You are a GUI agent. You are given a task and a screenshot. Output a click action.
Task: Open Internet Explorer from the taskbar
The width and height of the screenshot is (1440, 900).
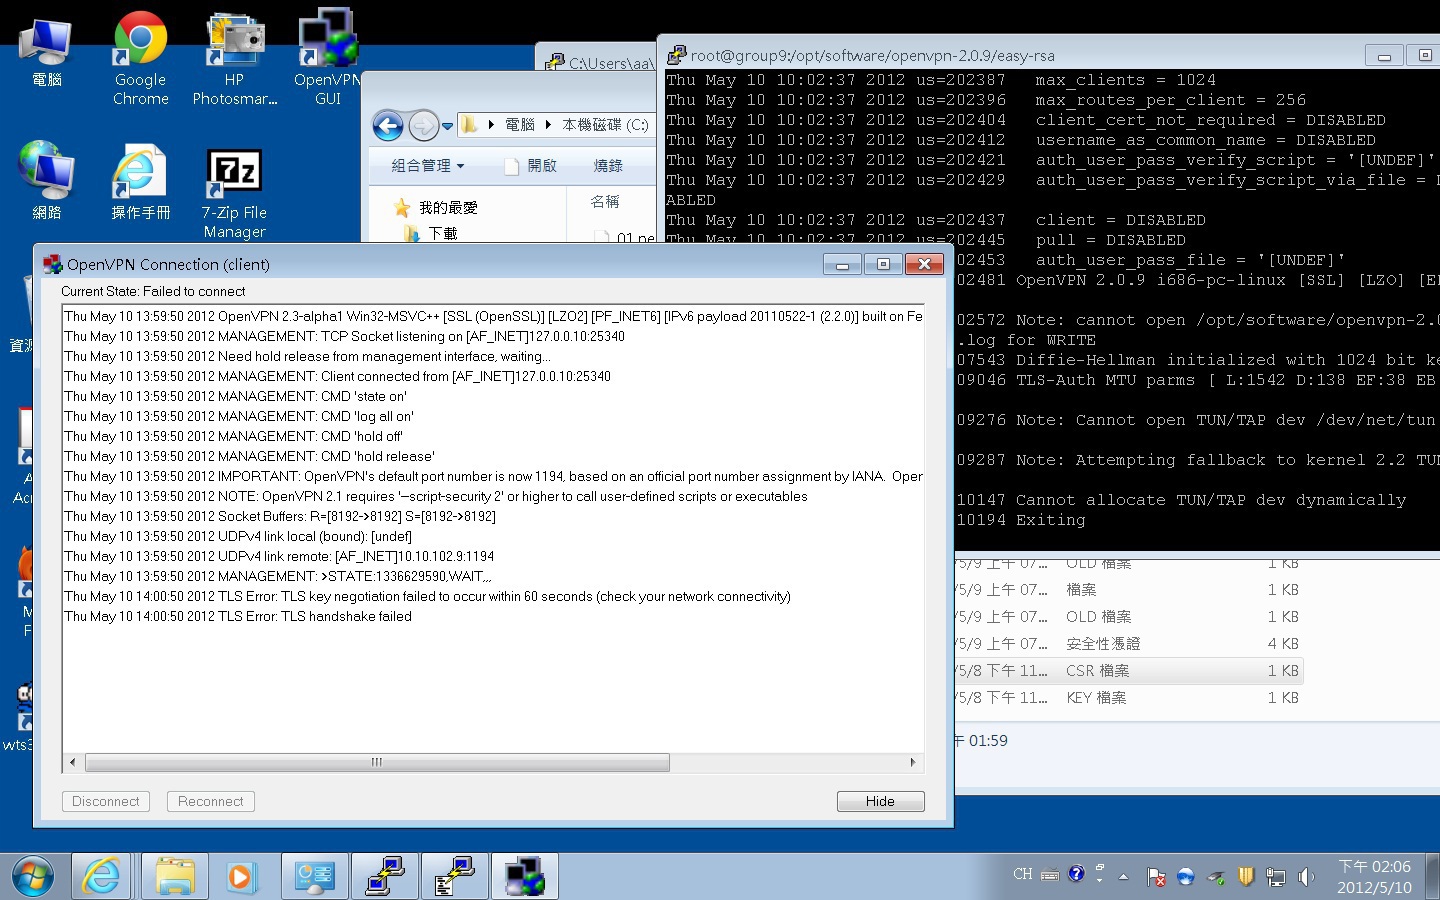(101, 877)
